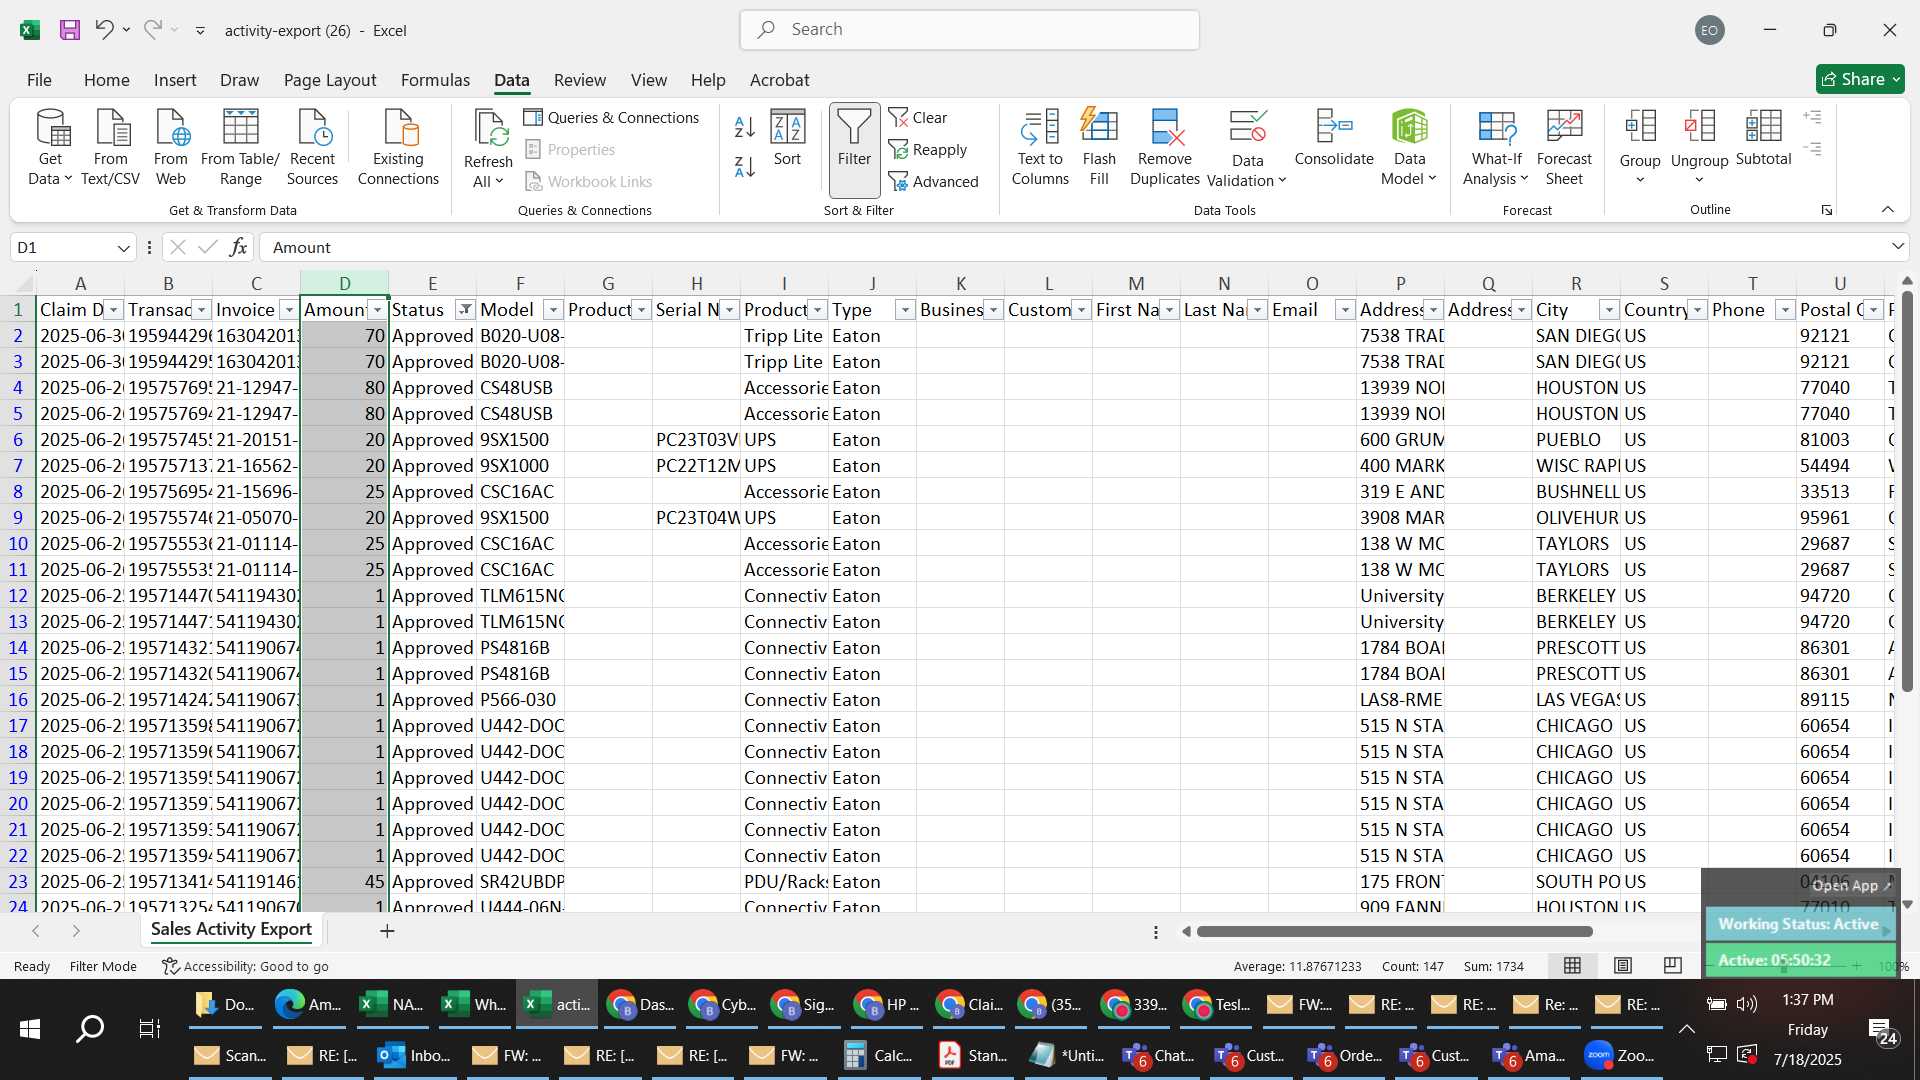Switch to Page Break Preview

tap(1672, 965)
